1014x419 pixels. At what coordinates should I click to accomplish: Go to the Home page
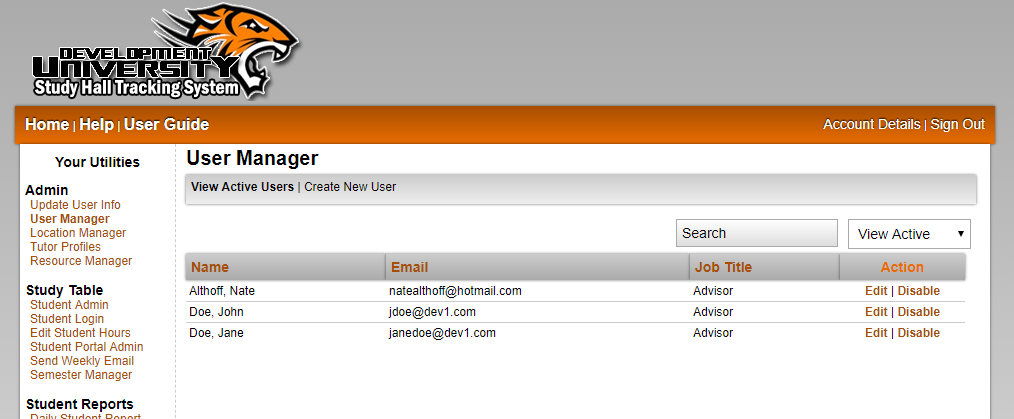47,124
